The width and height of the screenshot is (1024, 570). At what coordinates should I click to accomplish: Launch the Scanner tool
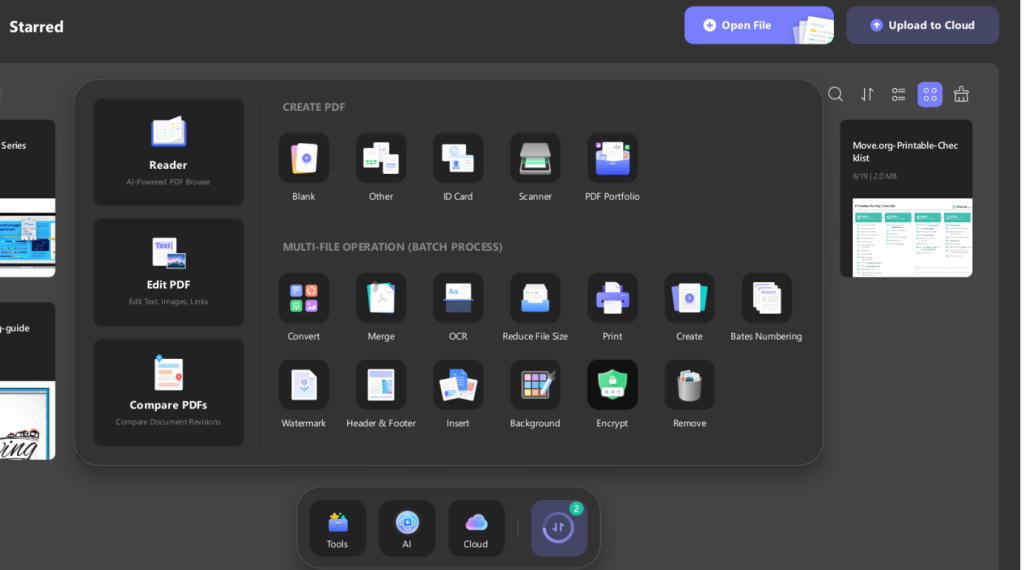(535, 159)
